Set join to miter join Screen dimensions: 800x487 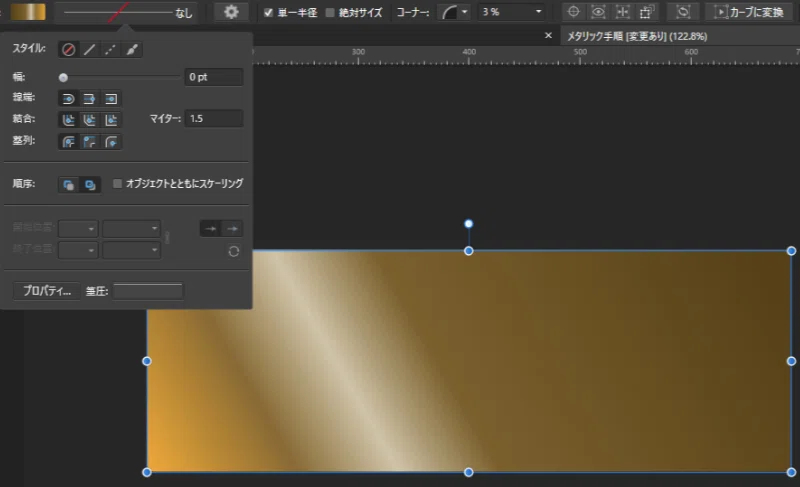click(111, 120)
